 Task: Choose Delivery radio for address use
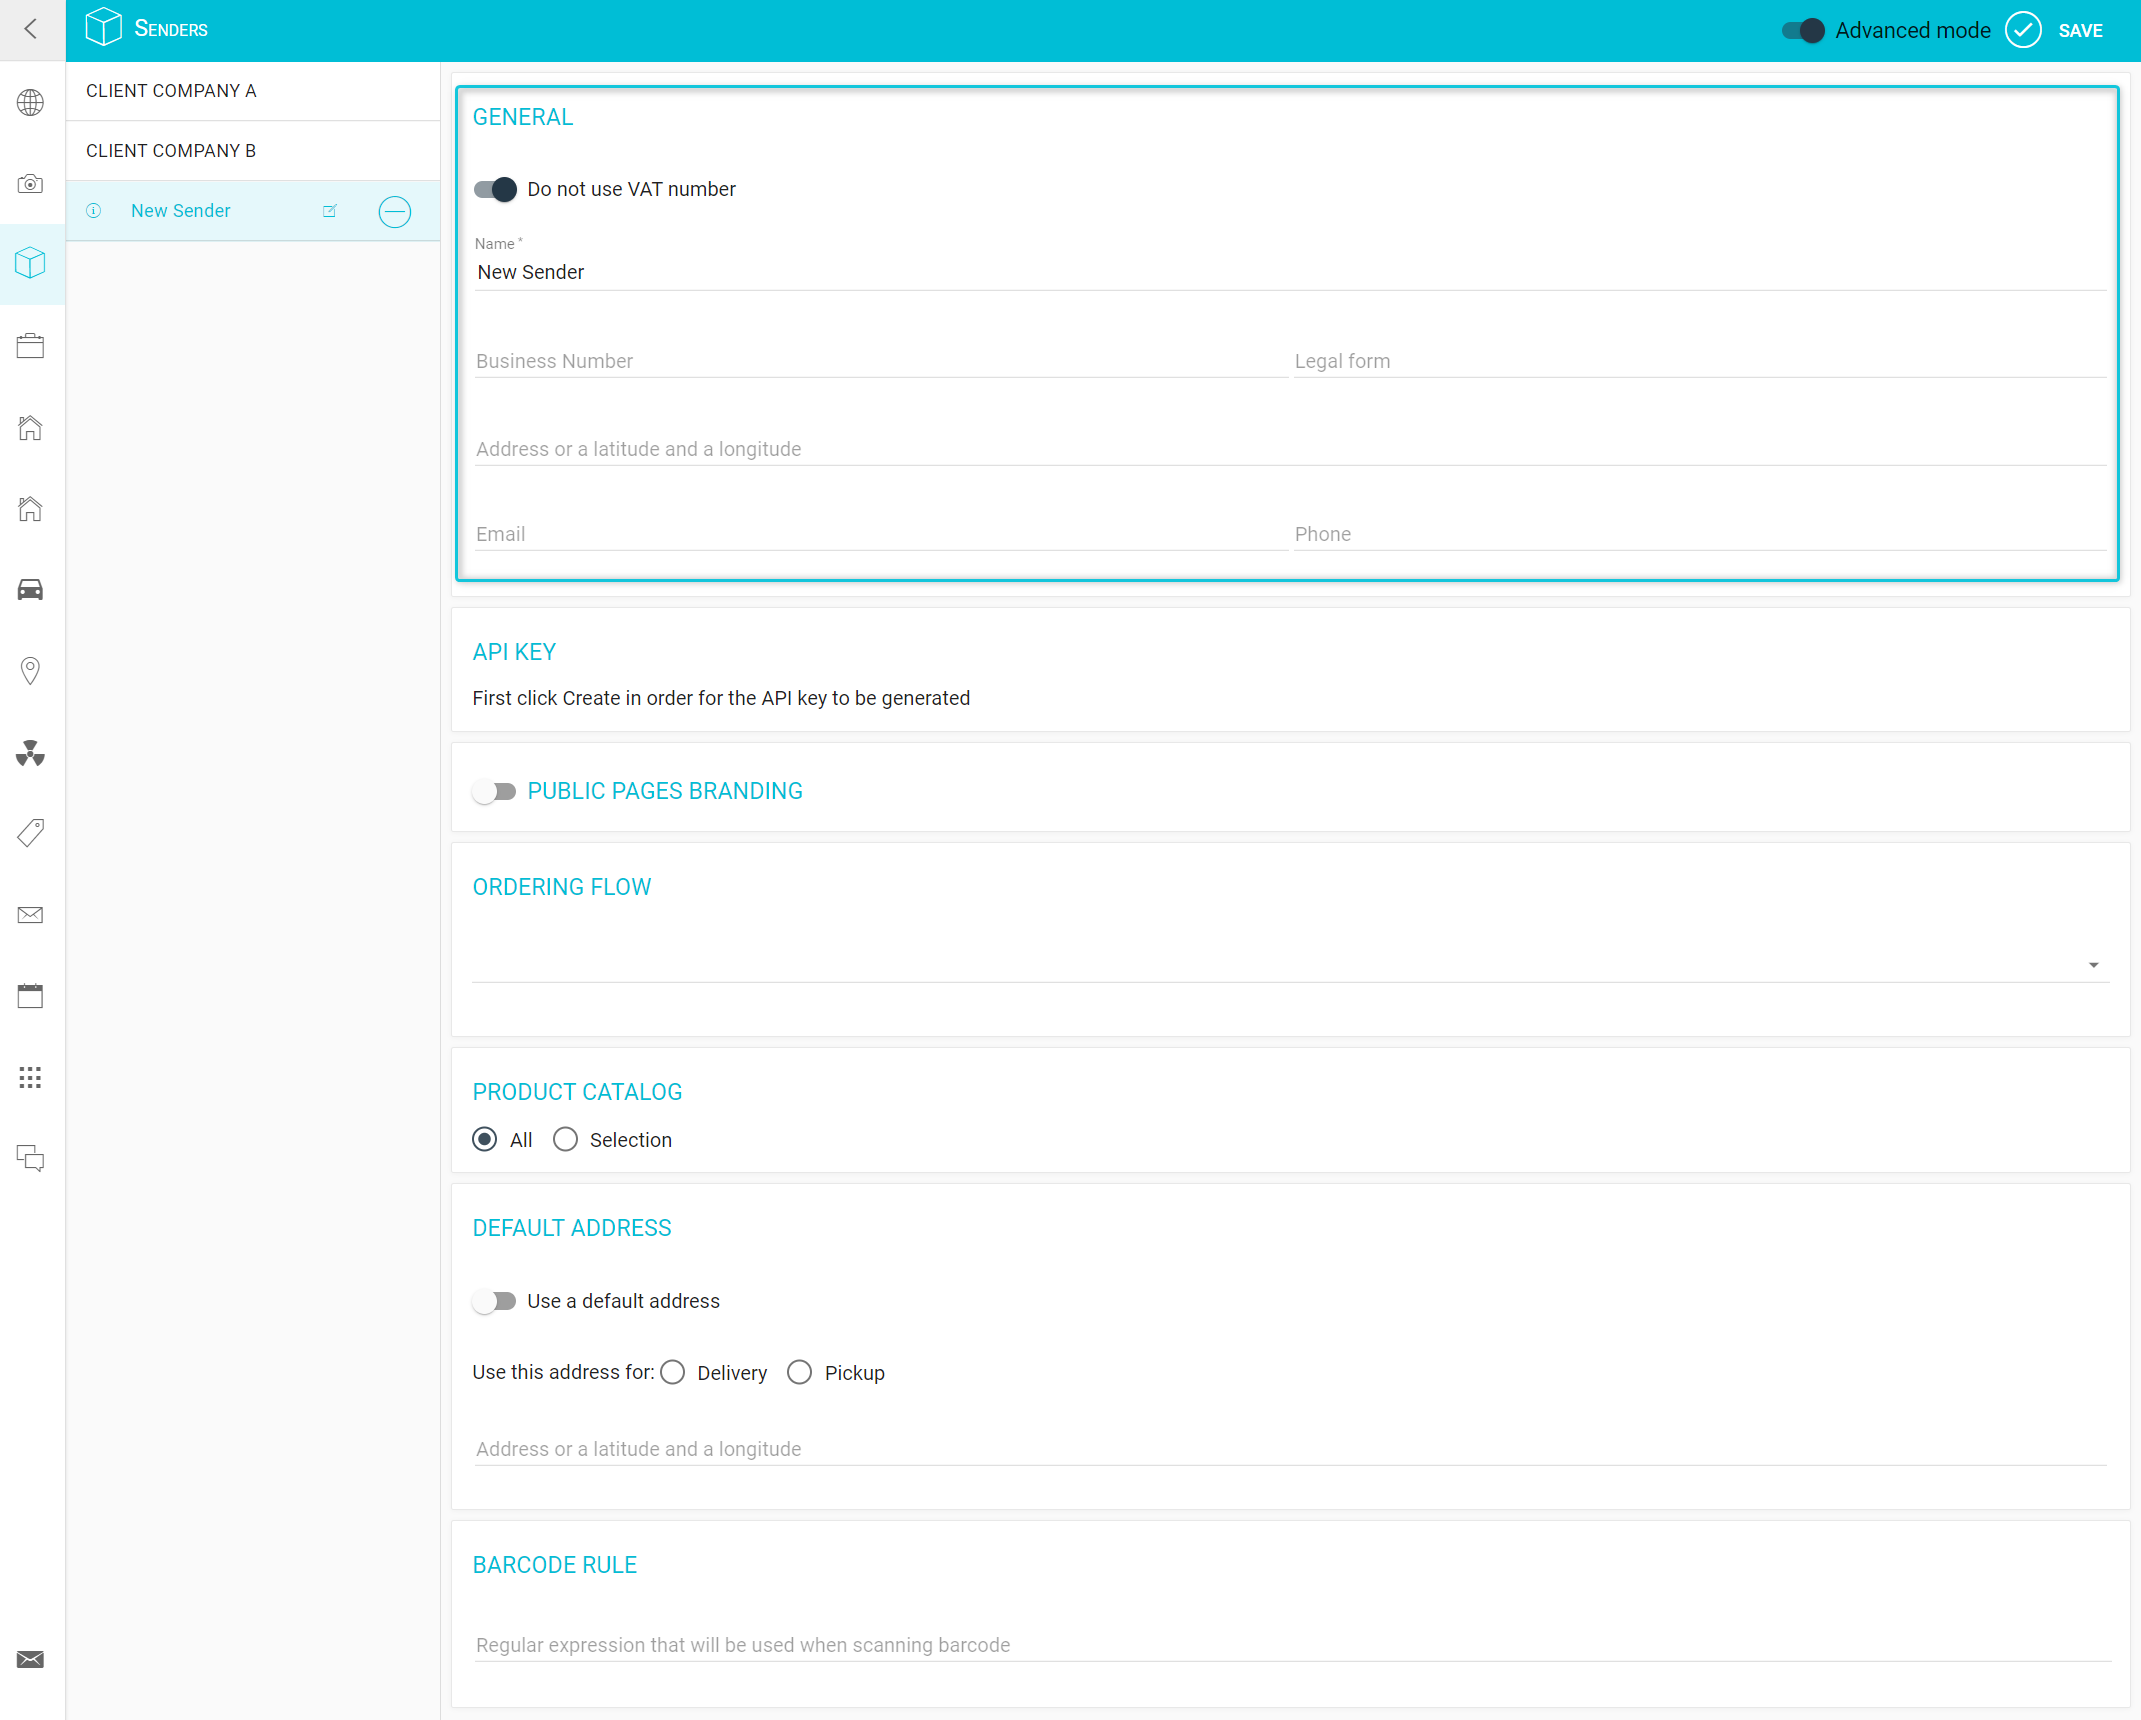673,1373
